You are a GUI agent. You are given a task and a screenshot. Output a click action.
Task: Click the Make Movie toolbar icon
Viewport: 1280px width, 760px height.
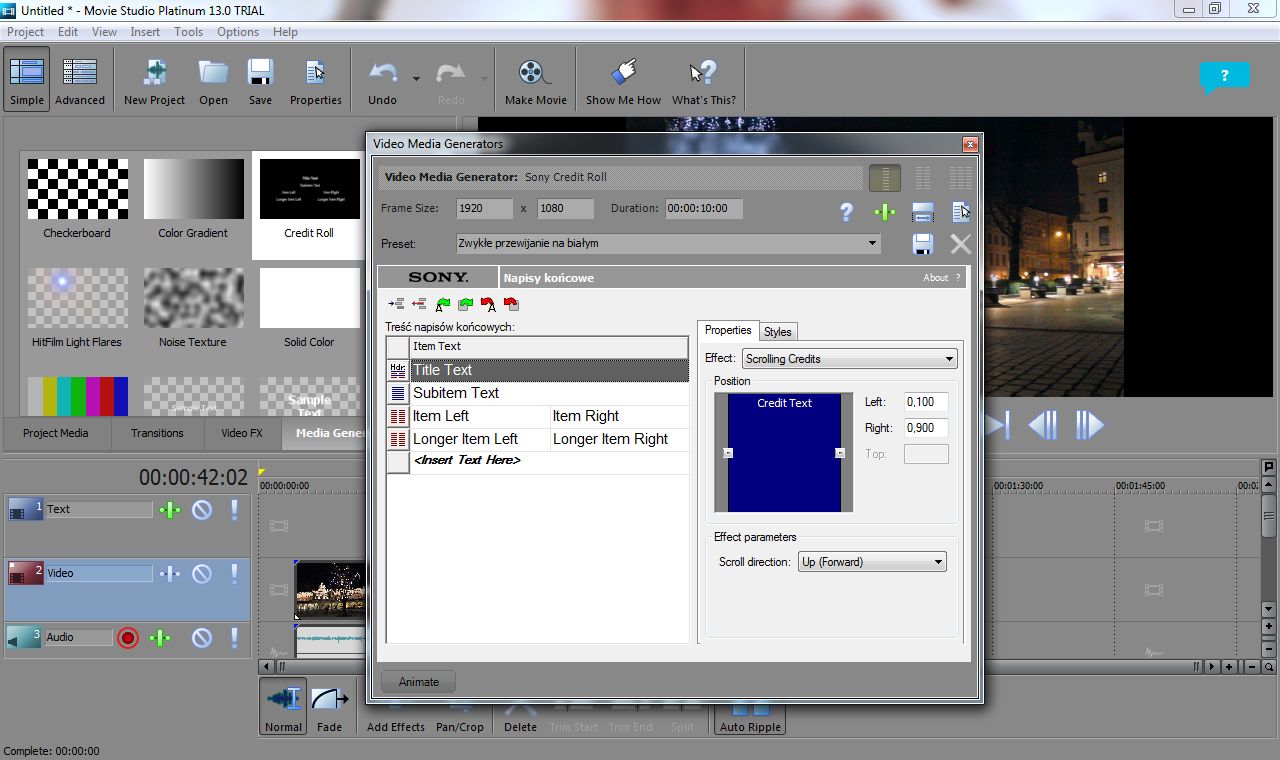coord(535,80)
